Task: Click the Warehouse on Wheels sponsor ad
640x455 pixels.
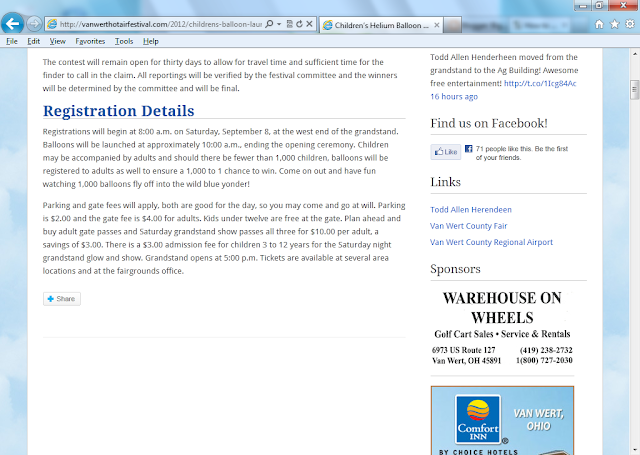Action: coord(502,328)
